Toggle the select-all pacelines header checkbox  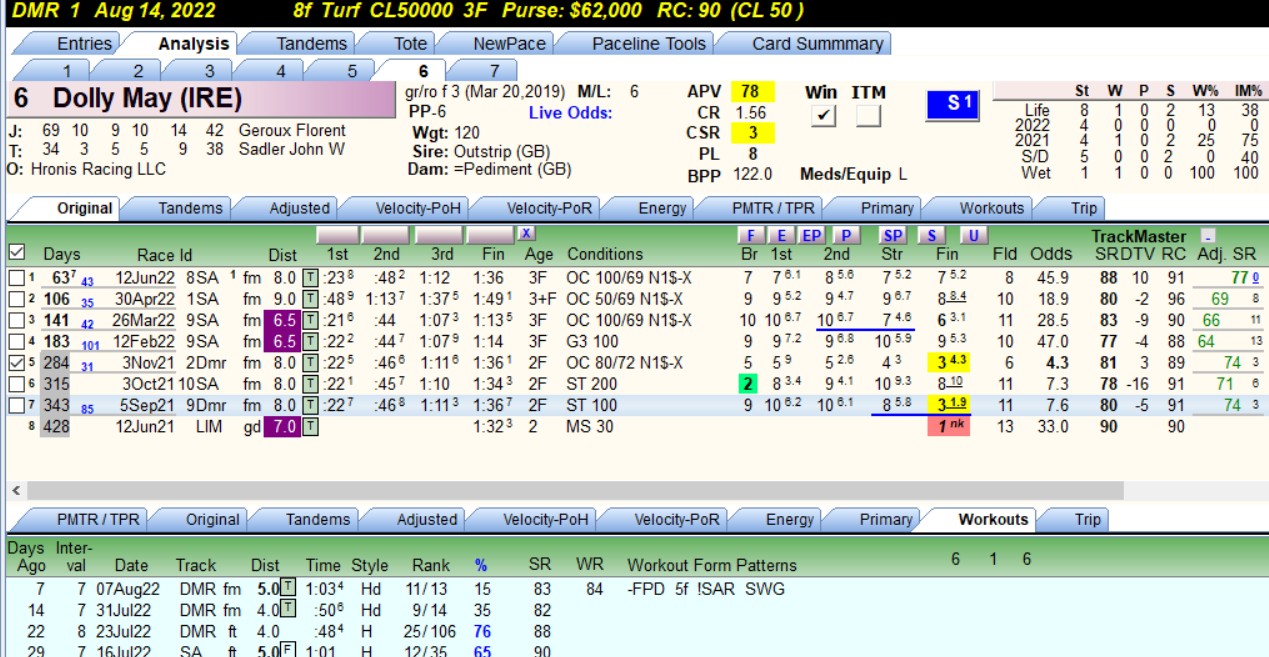pyautogui.click(x=16, y=252)
